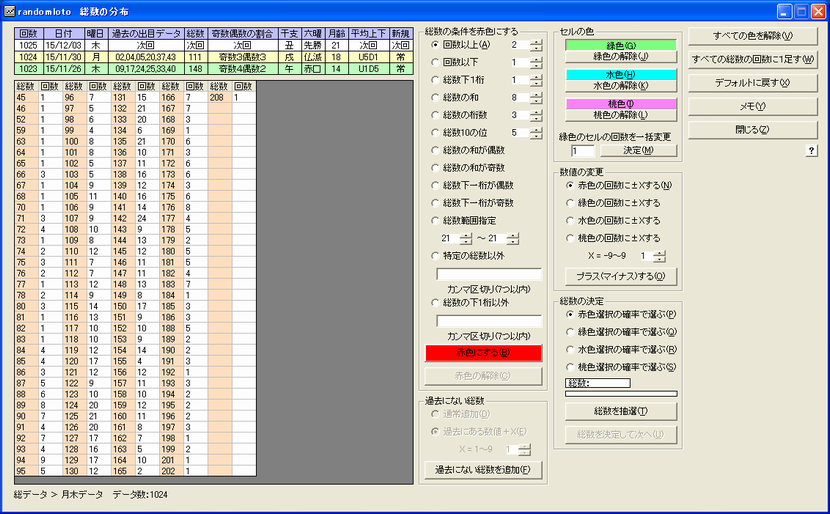Screen dimensions: 830x514
Task: Click 緑色の解除(J) button
Action: click(621, 56)
